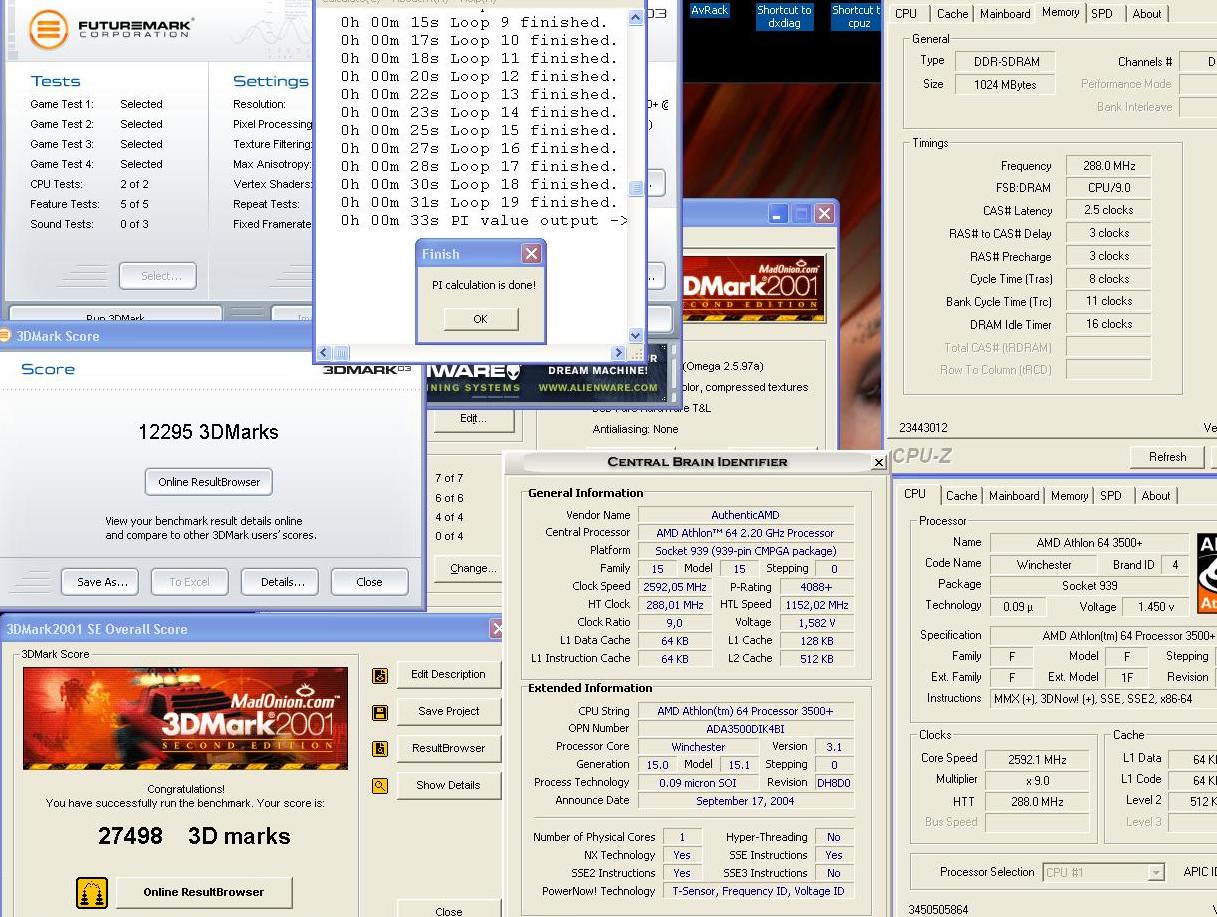Viewport: 1217px width, 917px height.
Task: Click Save Project button
Action: click(x=448, y=712)
